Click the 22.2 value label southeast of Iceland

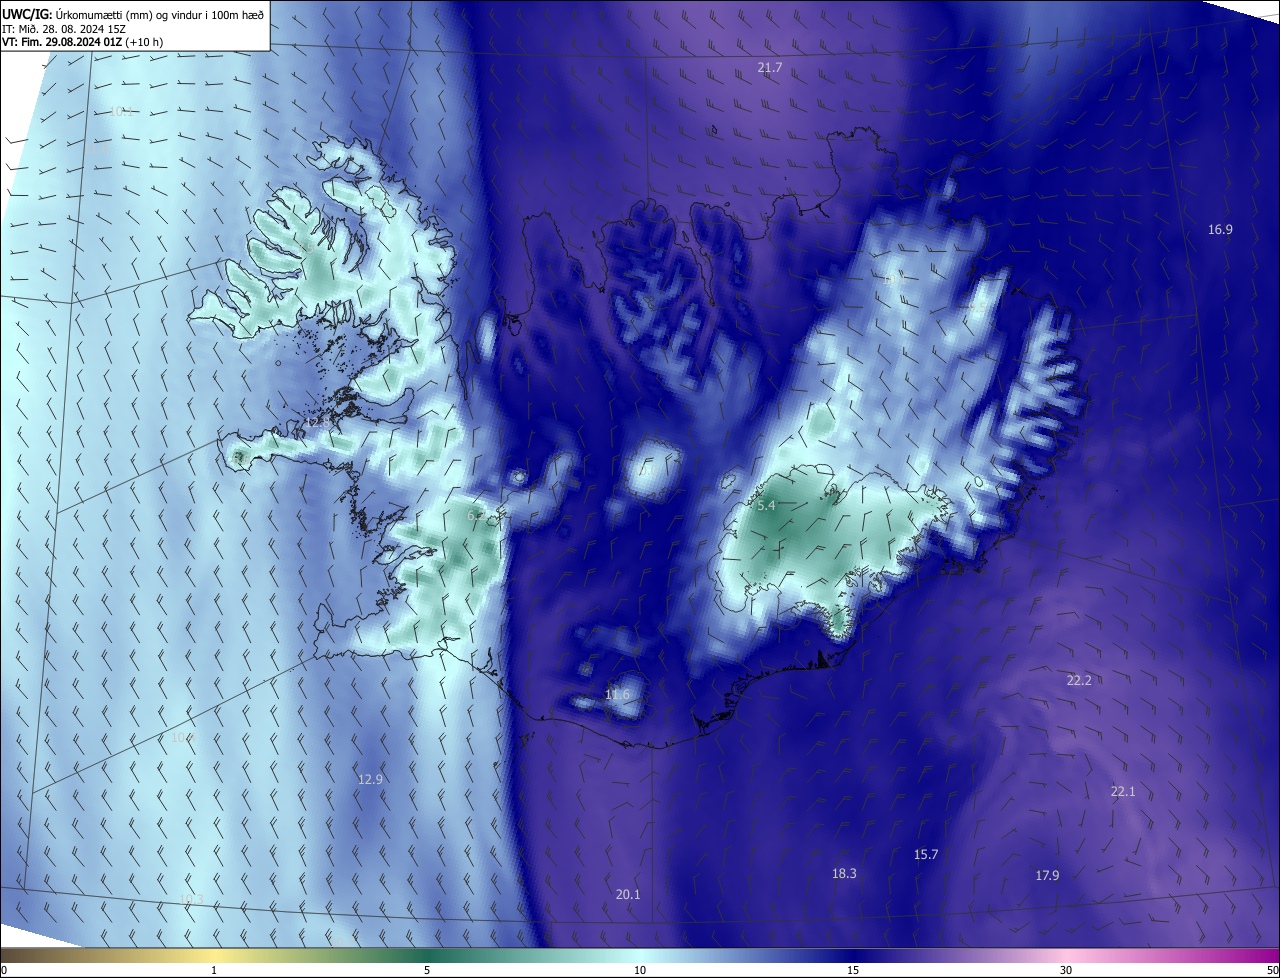click(x=1079, y=680)
